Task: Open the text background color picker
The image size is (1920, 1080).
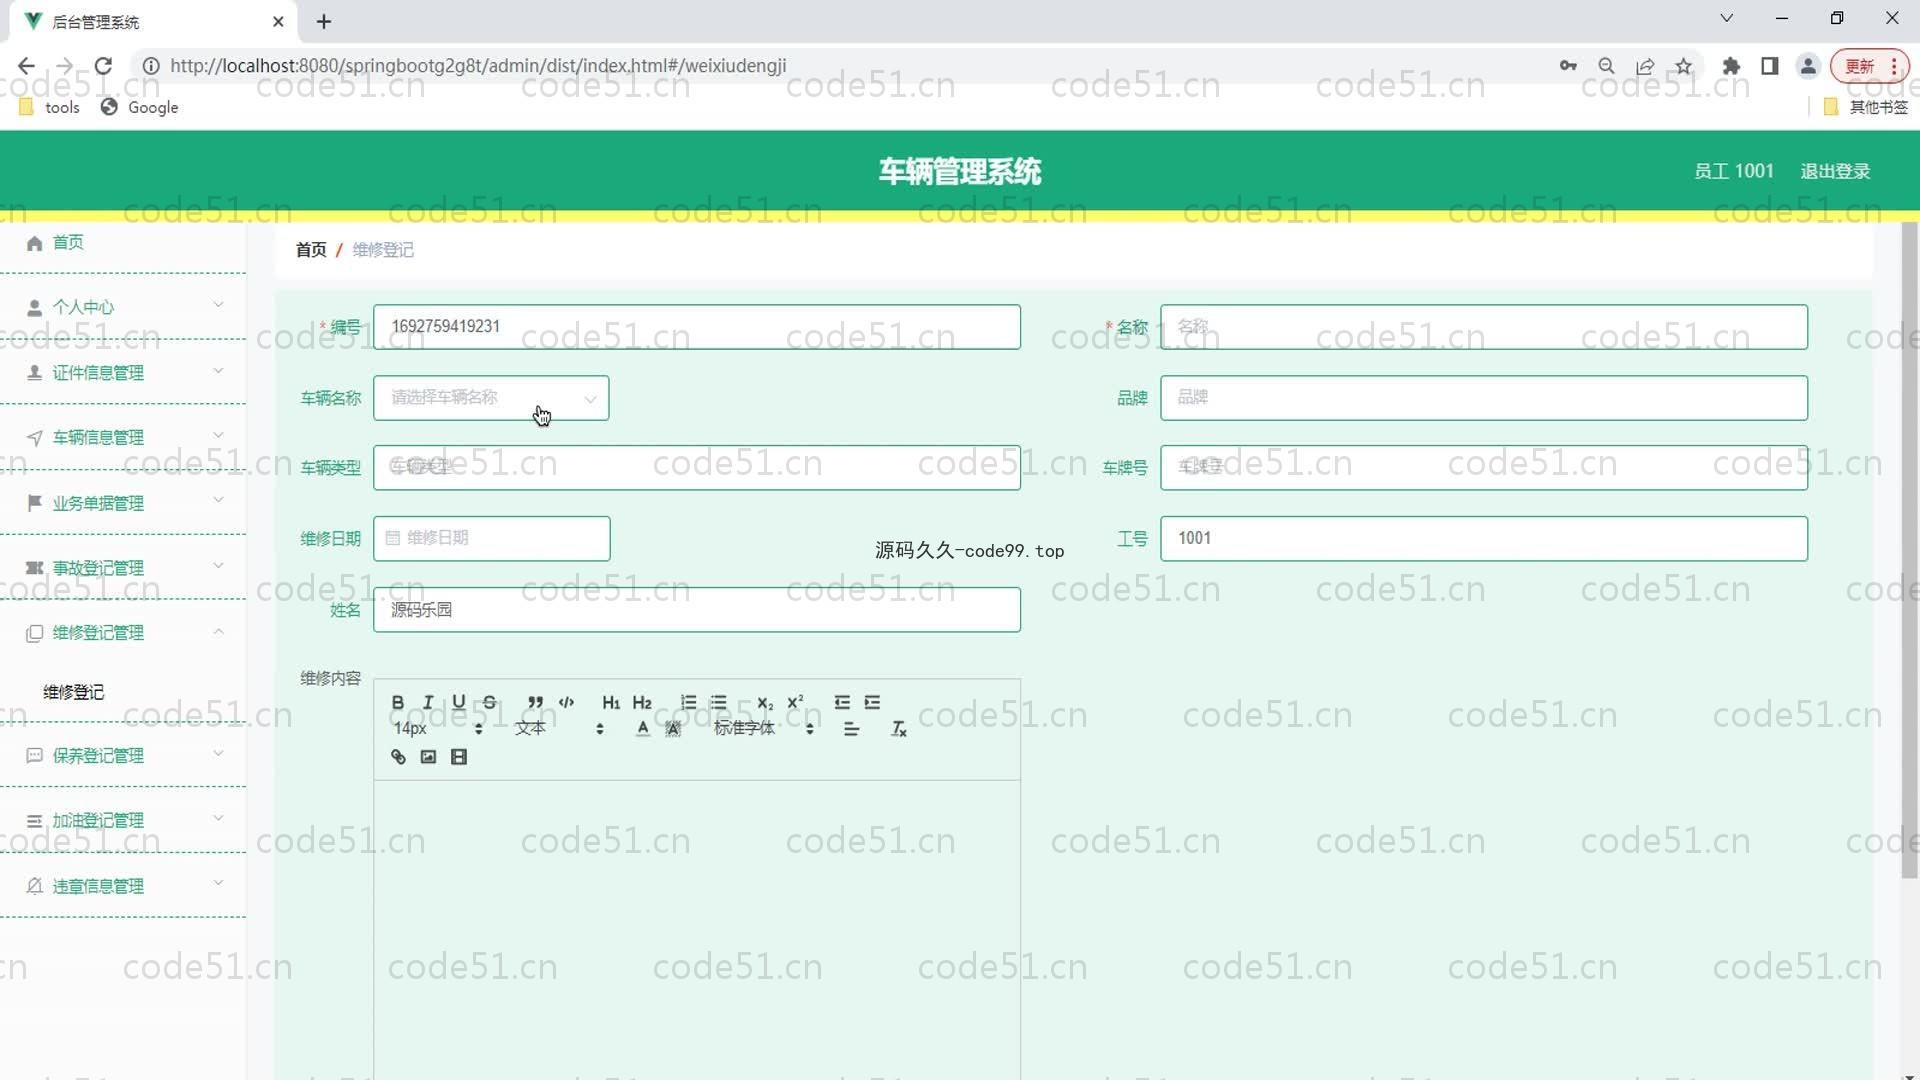Action: tap(673, 728)
